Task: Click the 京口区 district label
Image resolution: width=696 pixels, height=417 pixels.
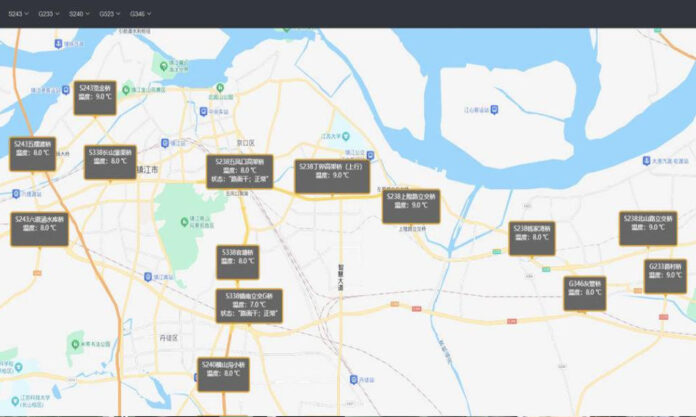Action: point(245,143)
